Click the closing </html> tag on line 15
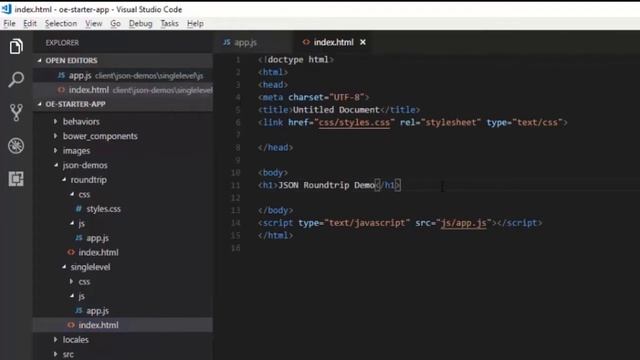 click(x=276, y=236)
